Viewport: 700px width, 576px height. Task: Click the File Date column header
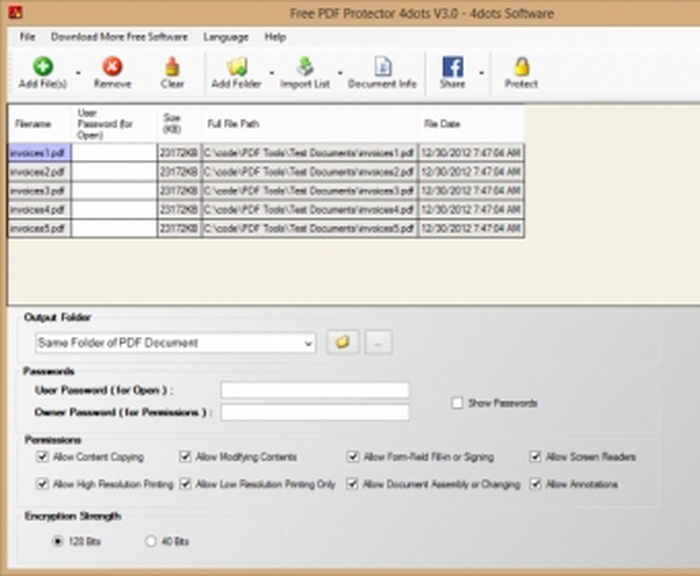pos(471,124)
